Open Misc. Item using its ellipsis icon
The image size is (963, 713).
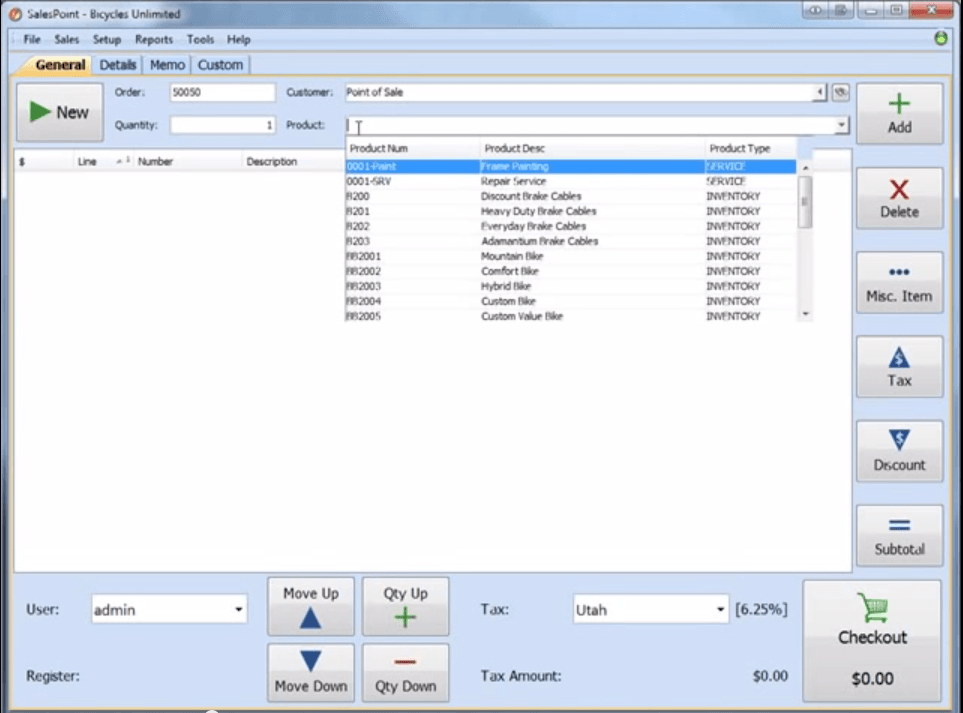tap(898, 273)
